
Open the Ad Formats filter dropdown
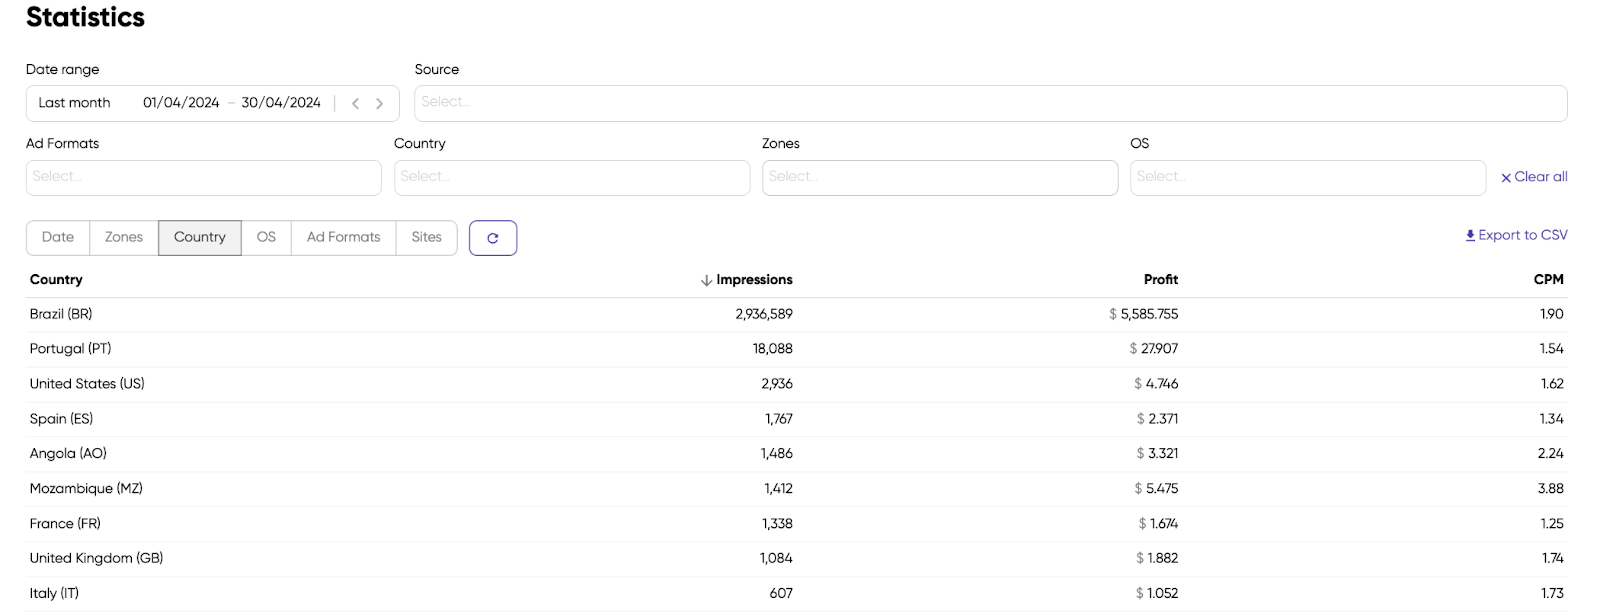pyautogui.click(x=203, y=178)
